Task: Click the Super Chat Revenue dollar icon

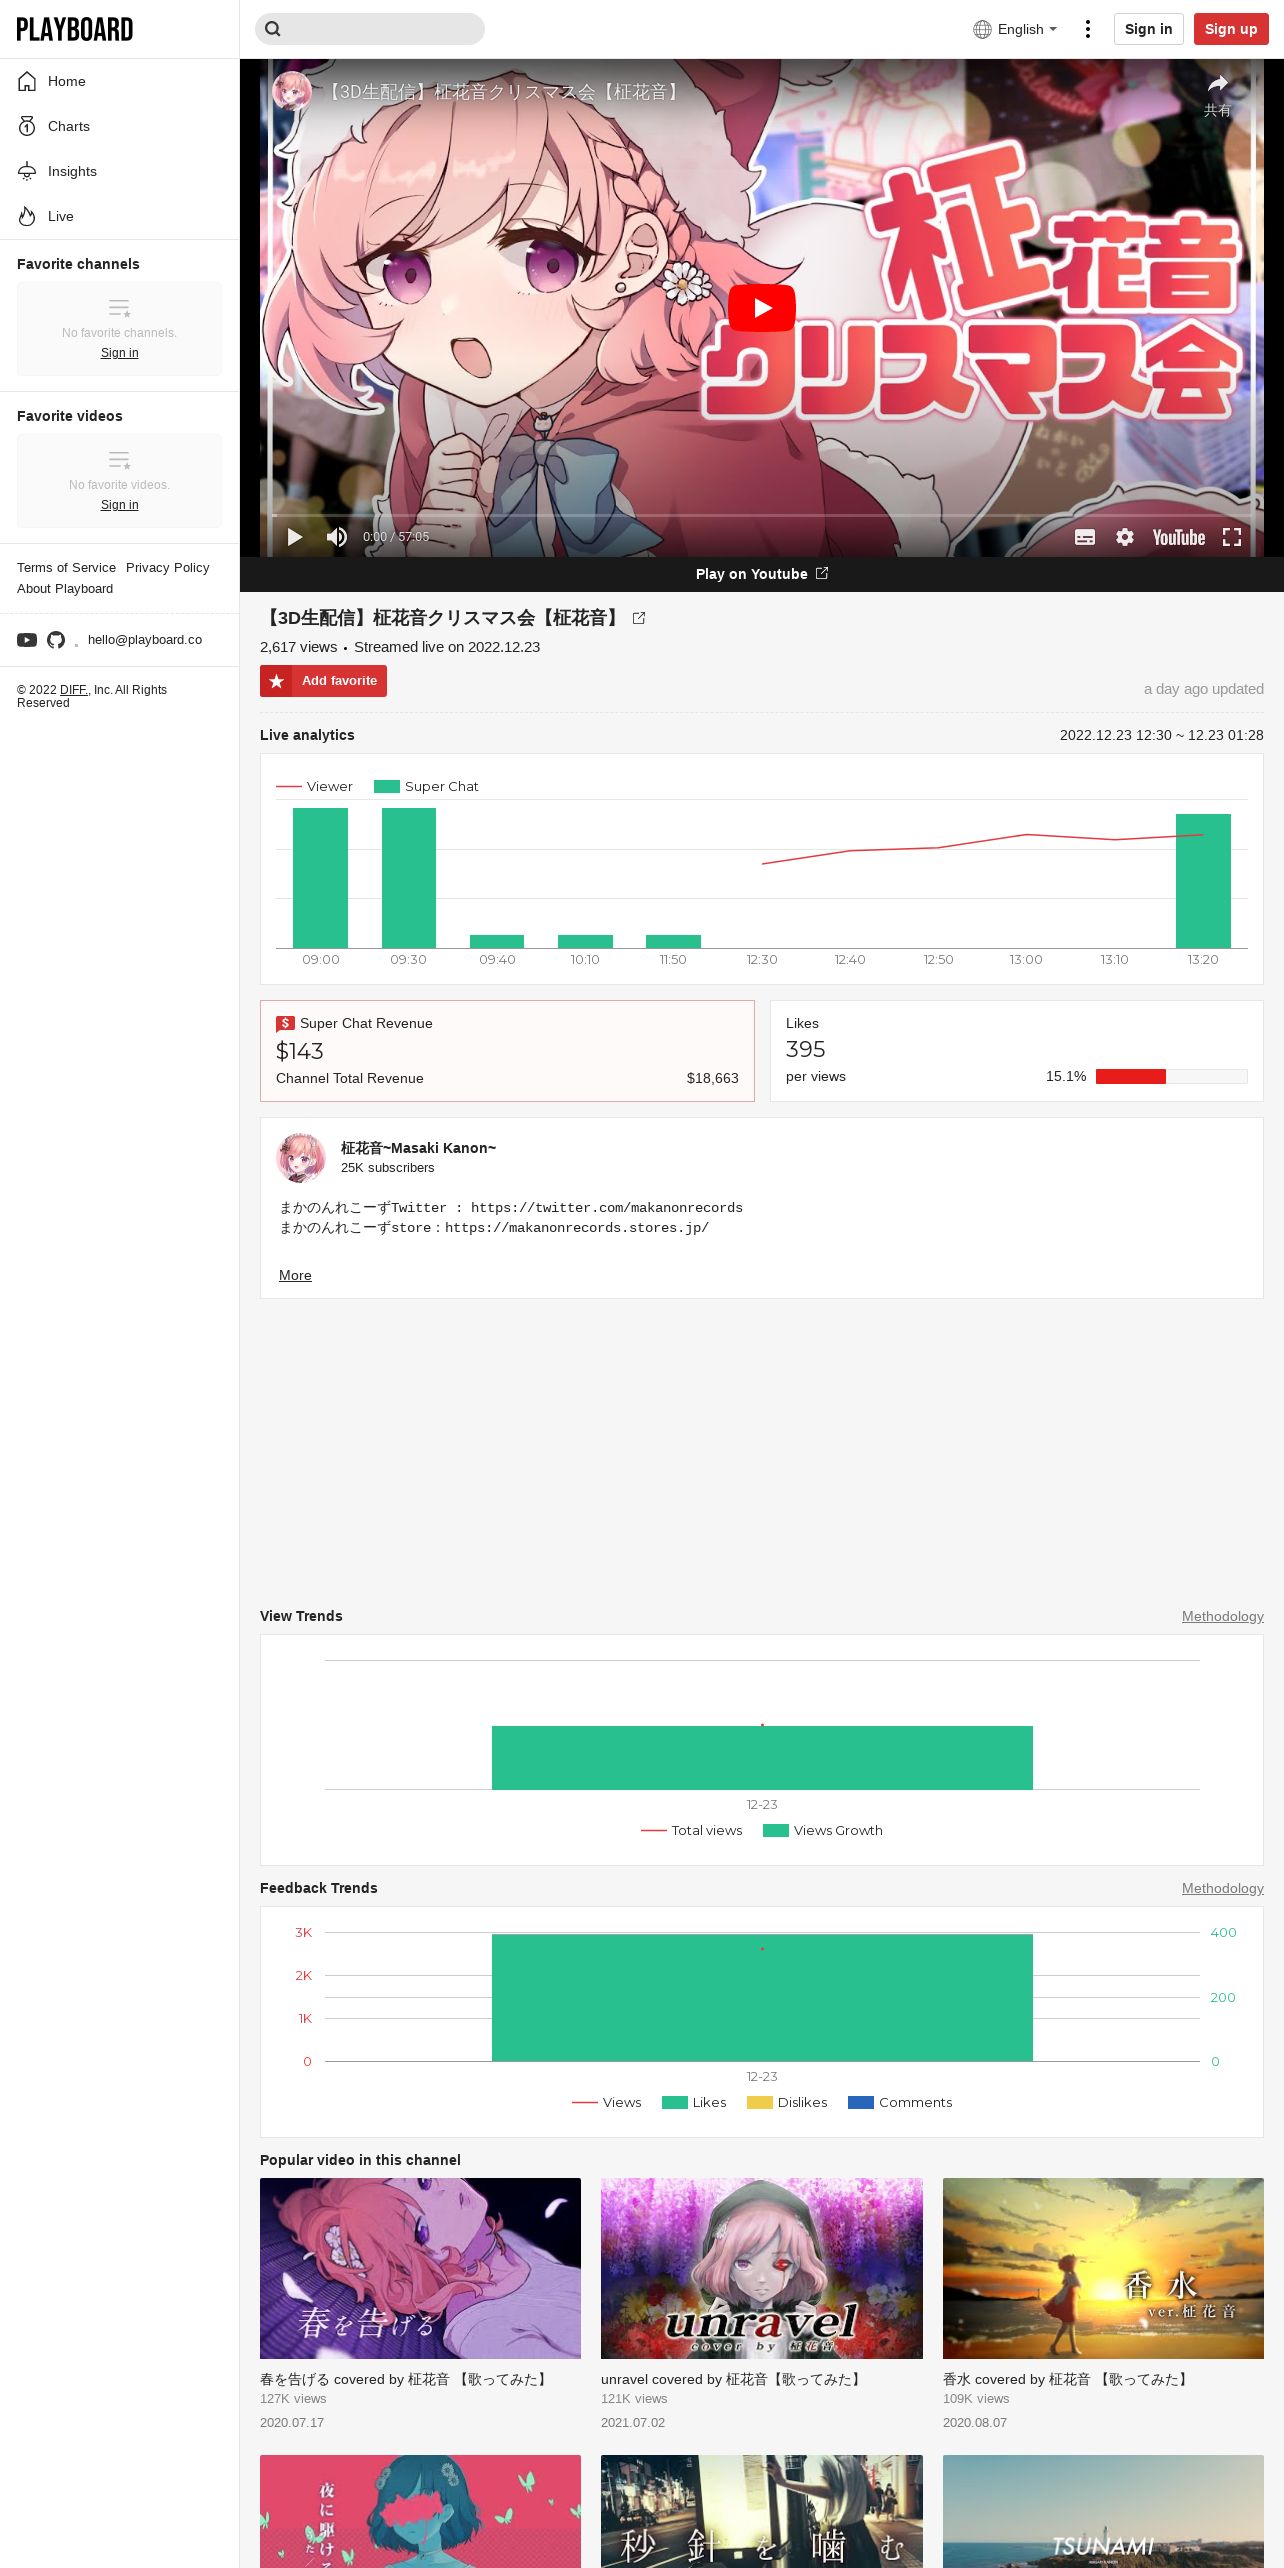Action: tap(285, 1023)
